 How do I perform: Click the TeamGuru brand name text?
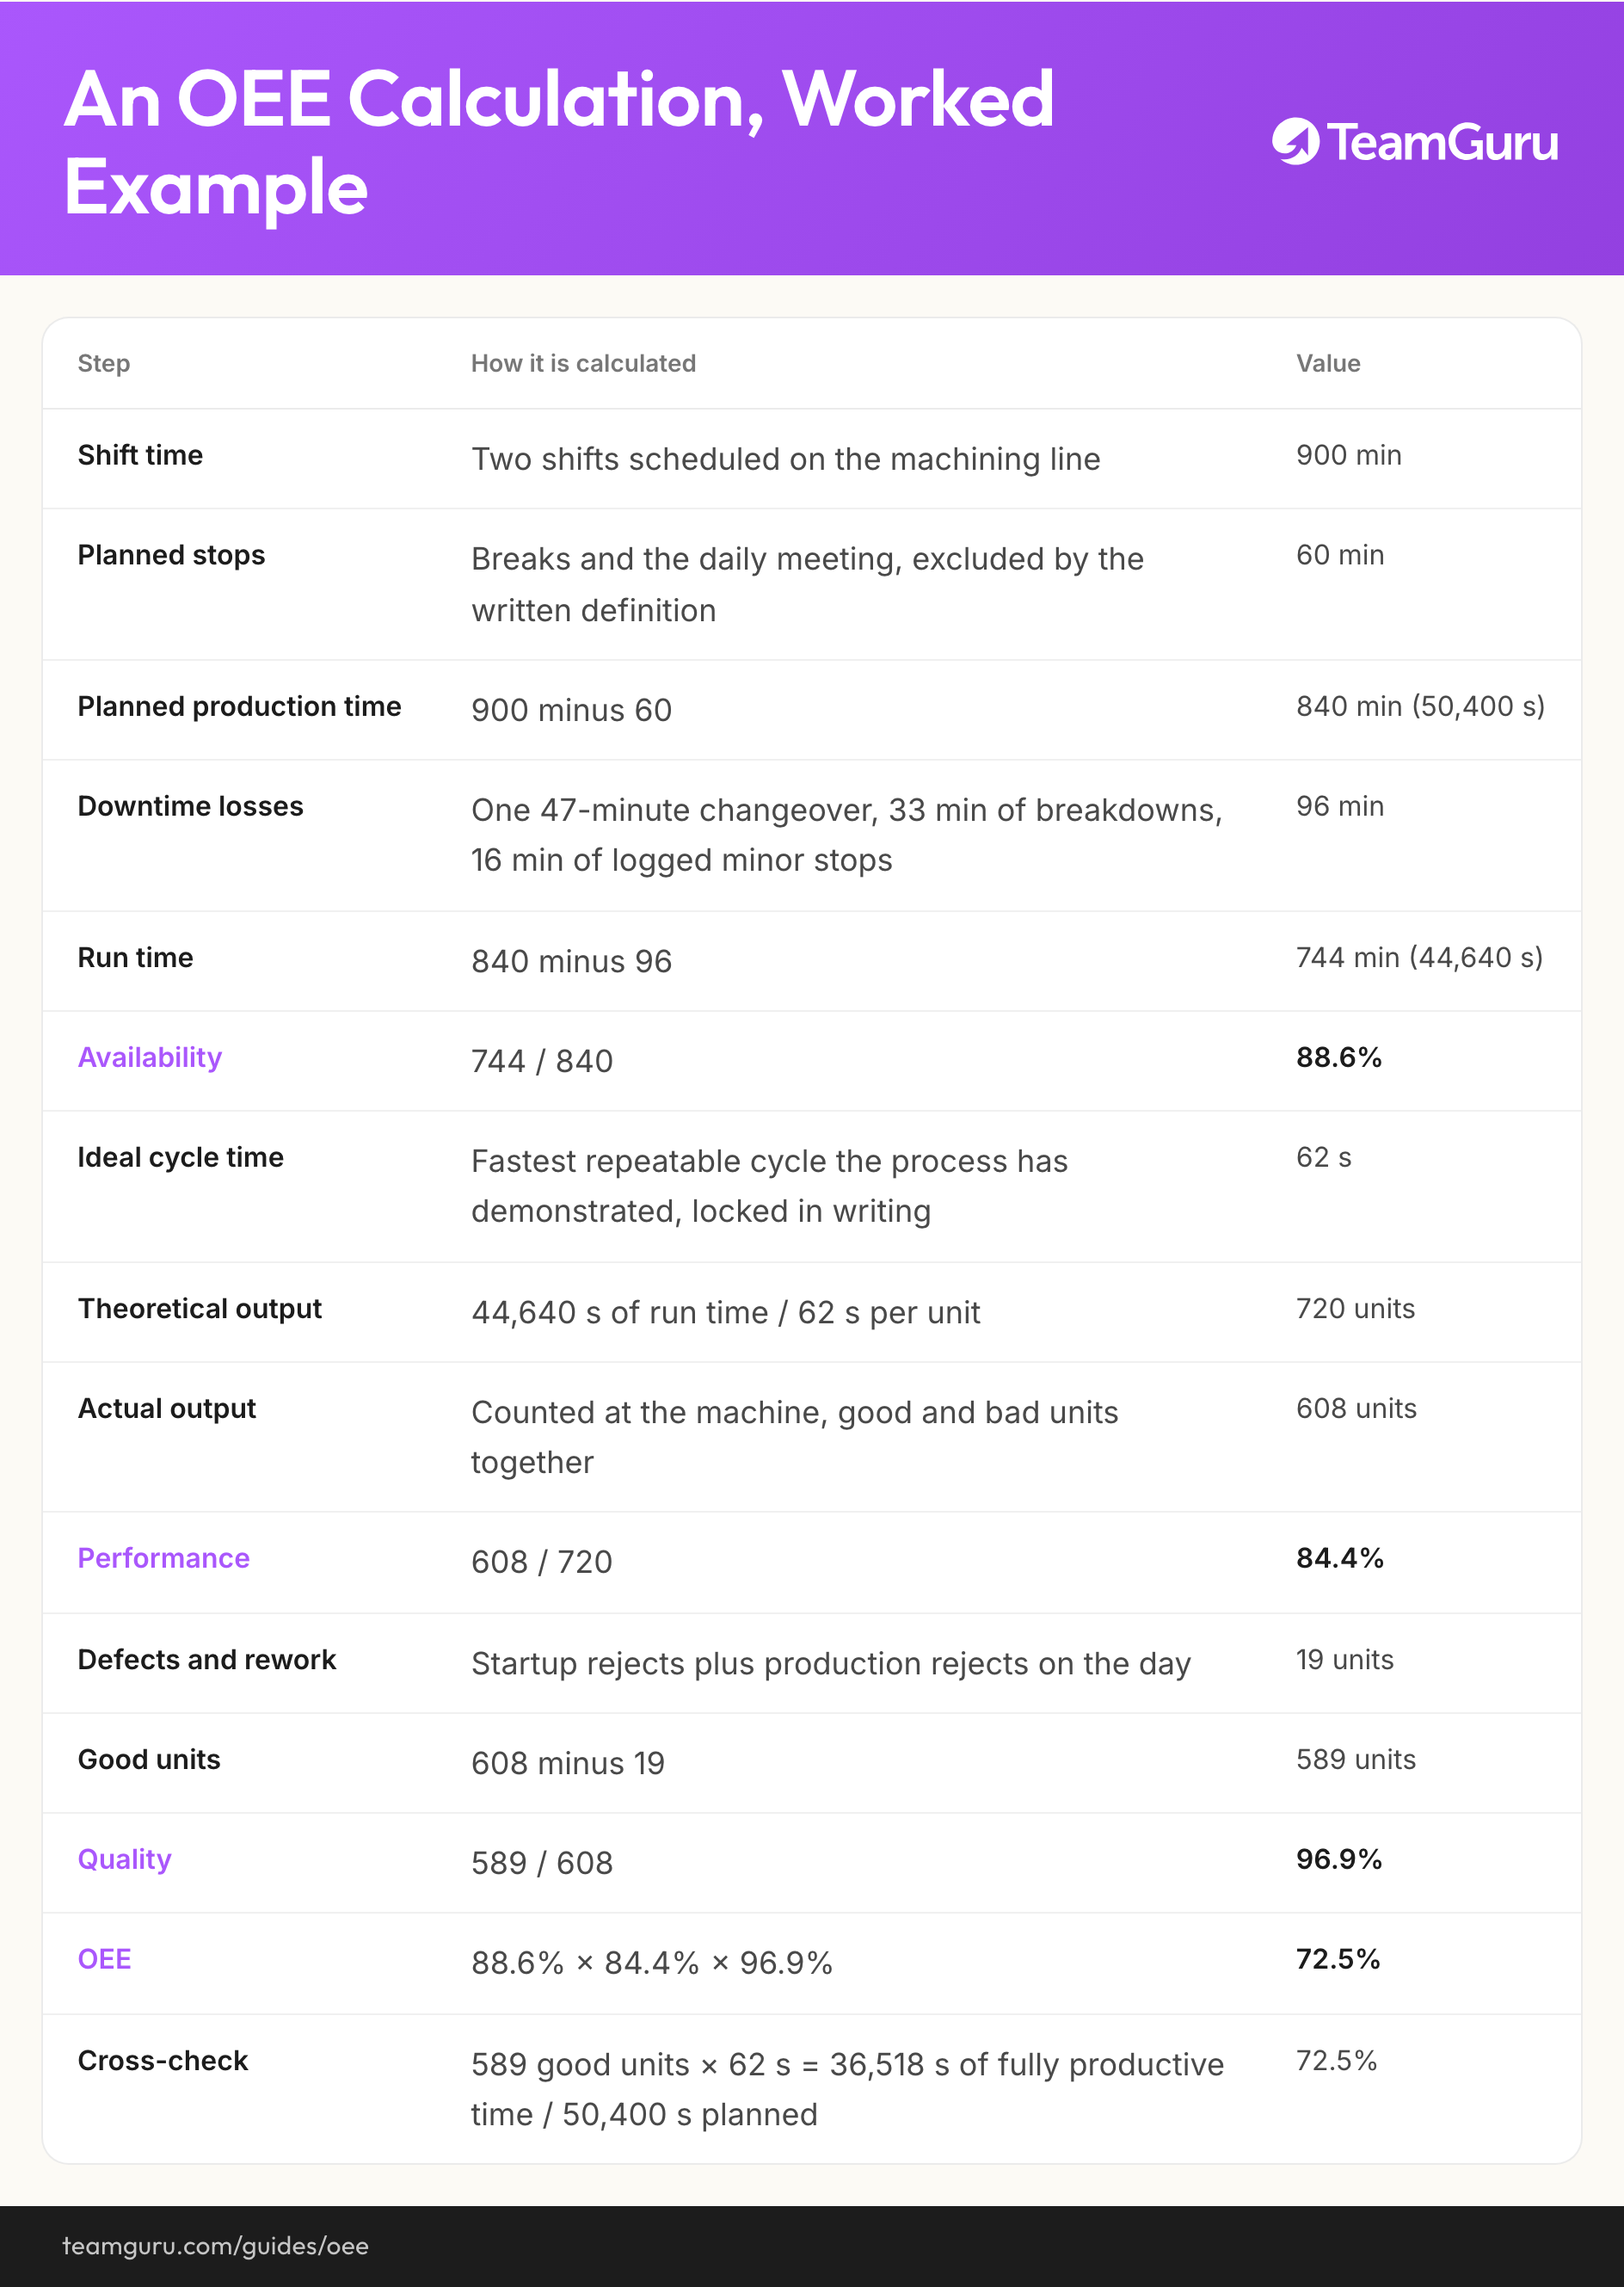1443,142
